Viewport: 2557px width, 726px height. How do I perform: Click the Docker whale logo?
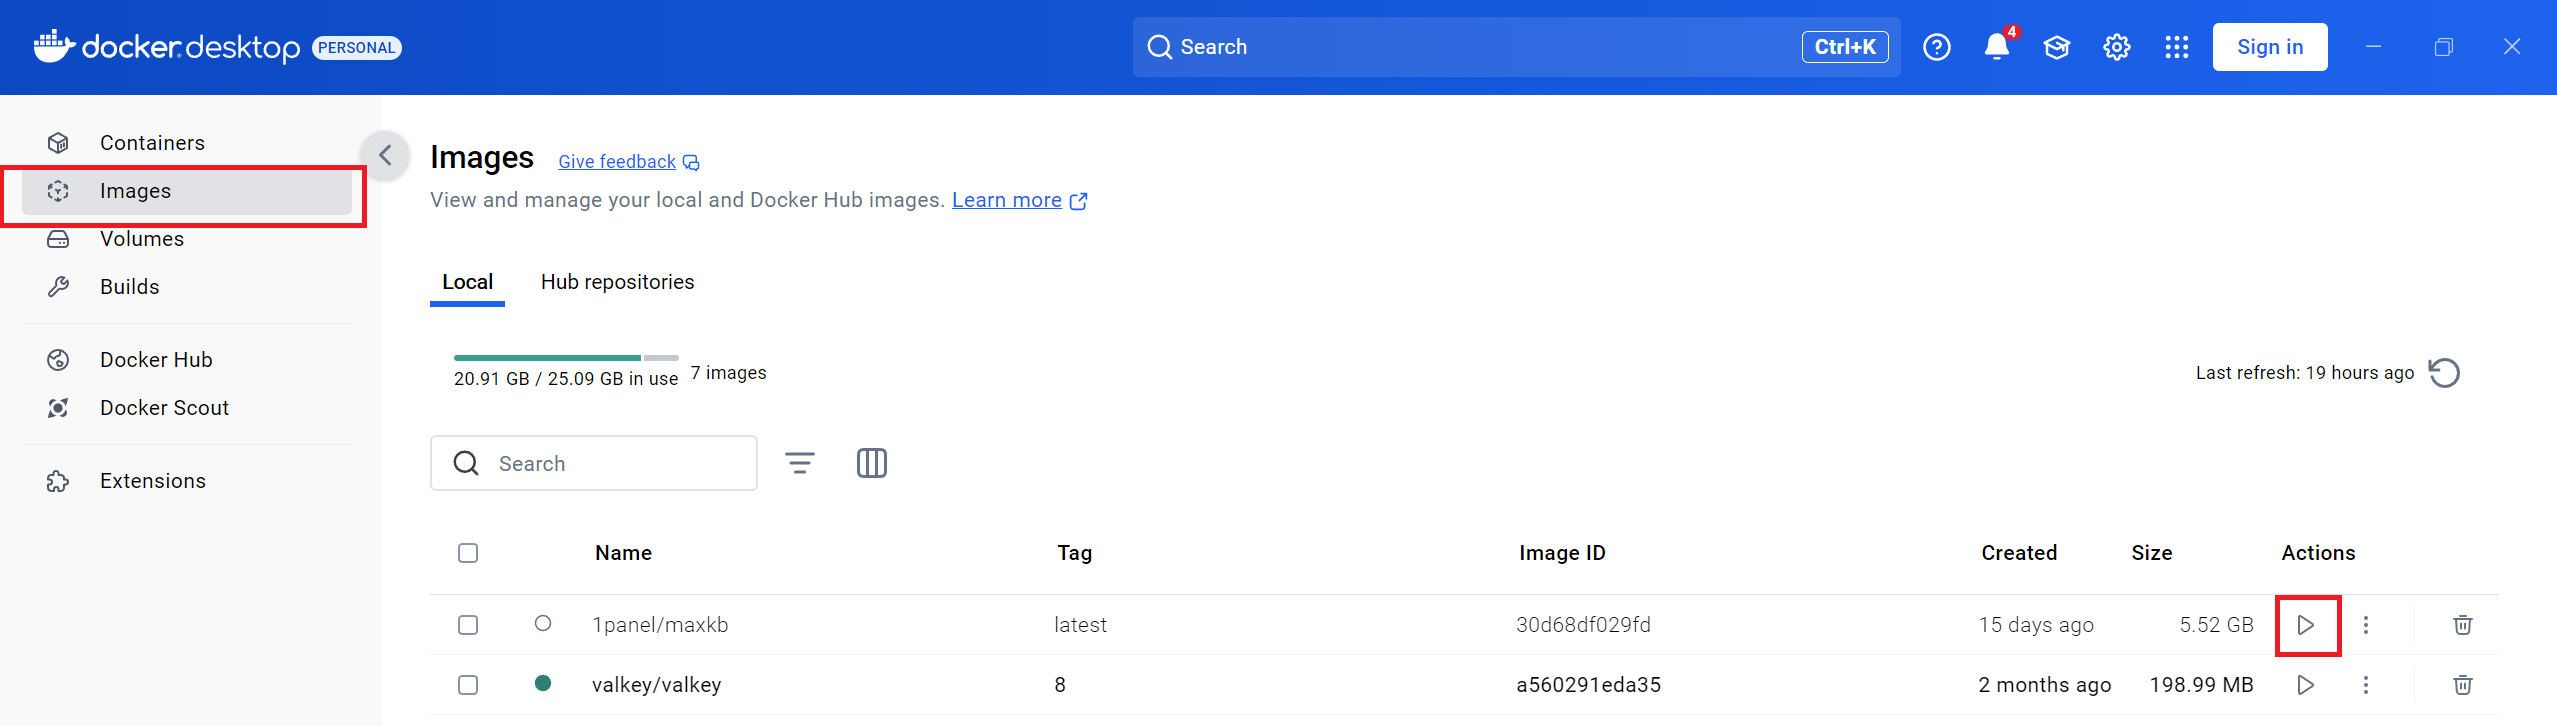54,46
